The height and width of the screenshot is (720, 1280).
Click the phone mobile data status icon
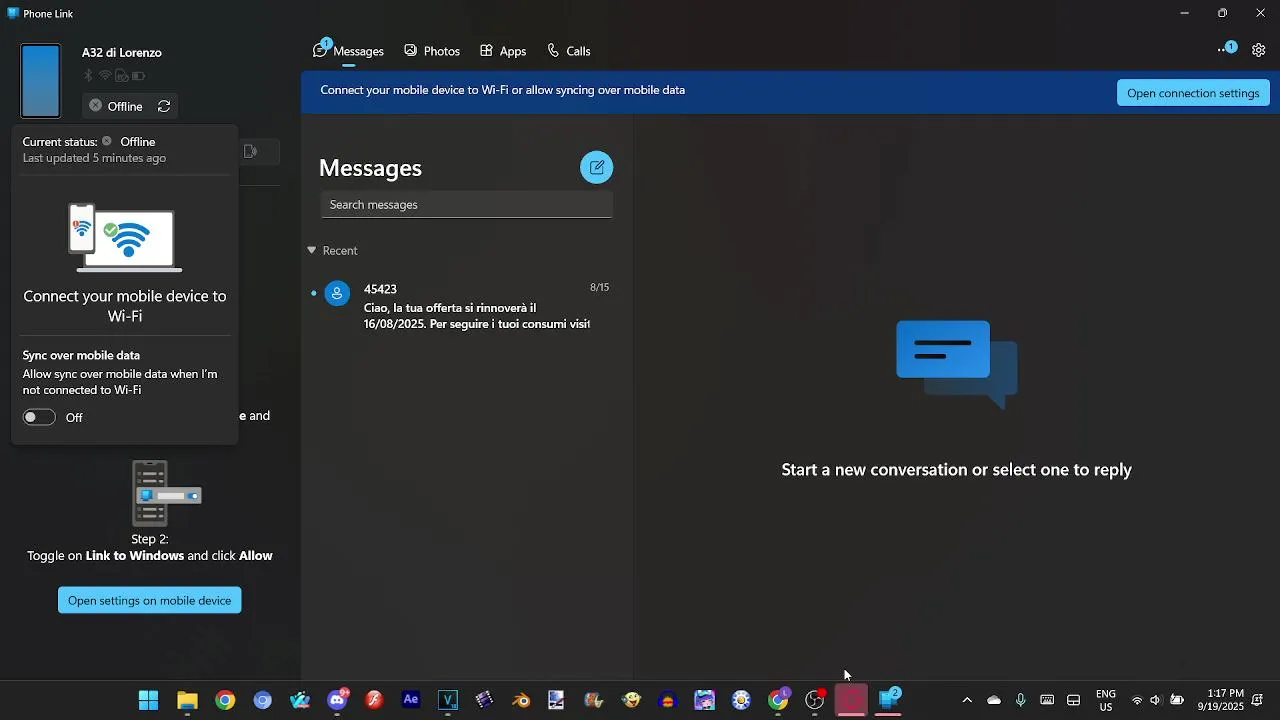click(x=122, y=76)
